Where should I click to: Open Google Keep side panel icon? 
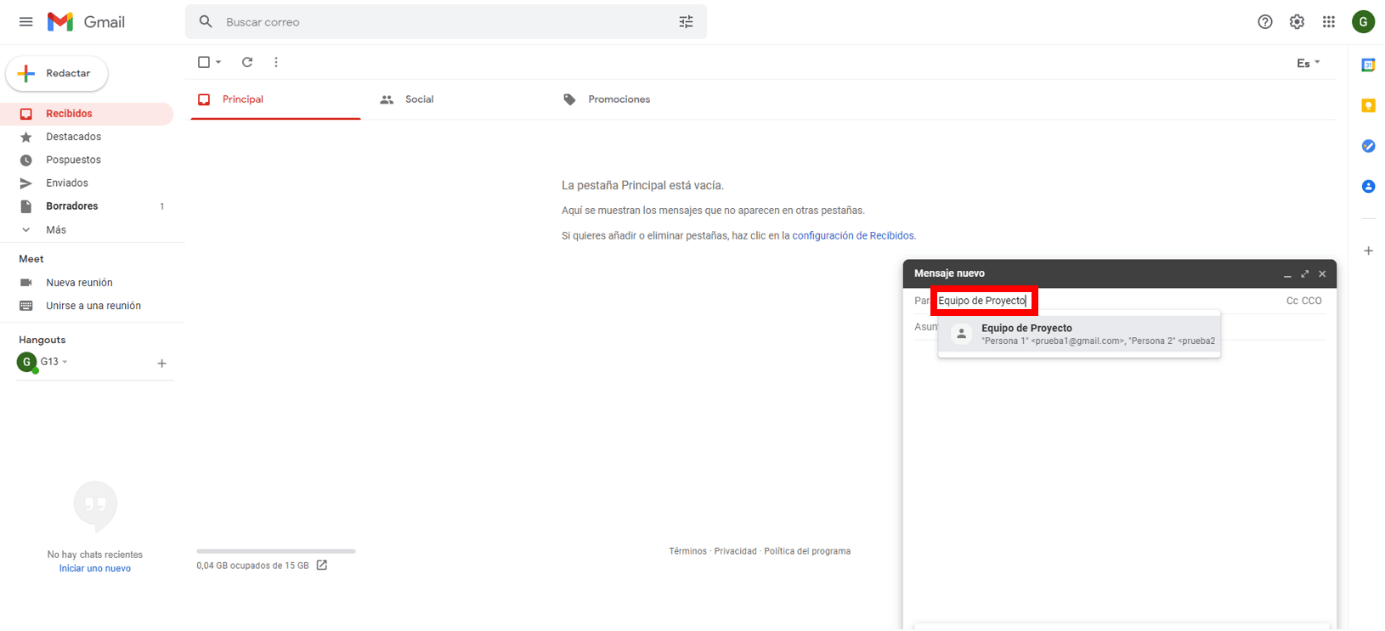(1369, 105)
